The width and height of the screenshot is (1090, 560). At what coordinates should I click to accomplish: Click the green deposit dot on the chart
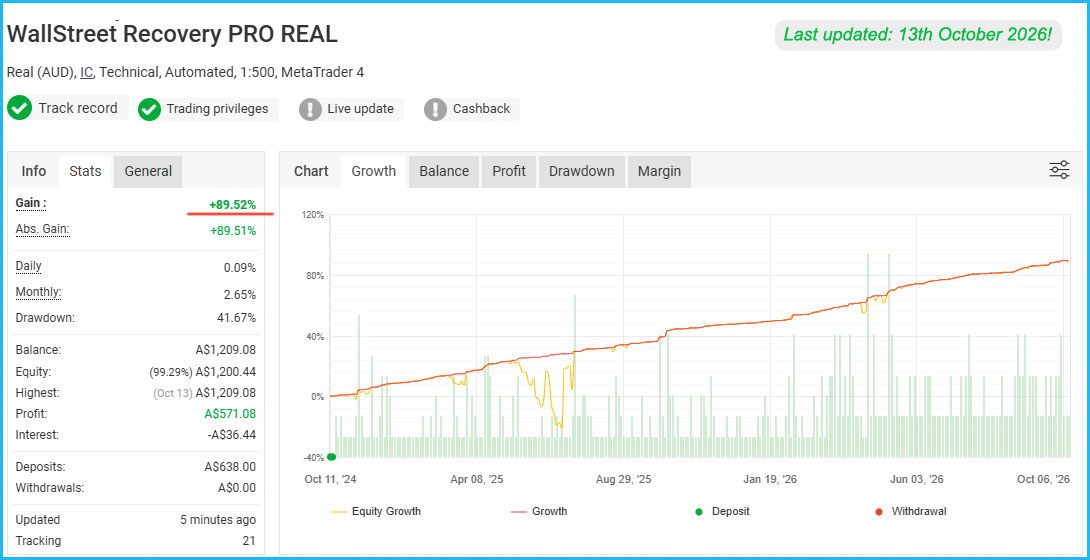(x=332, y=456)
